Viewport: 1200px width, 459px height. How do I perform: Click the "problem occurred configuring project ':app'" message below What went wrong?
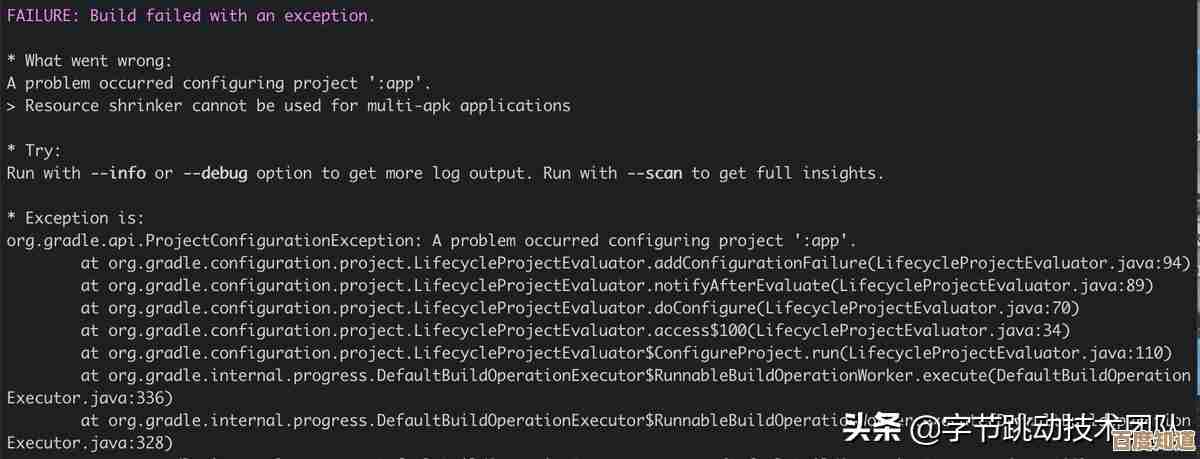coord(232,83)
